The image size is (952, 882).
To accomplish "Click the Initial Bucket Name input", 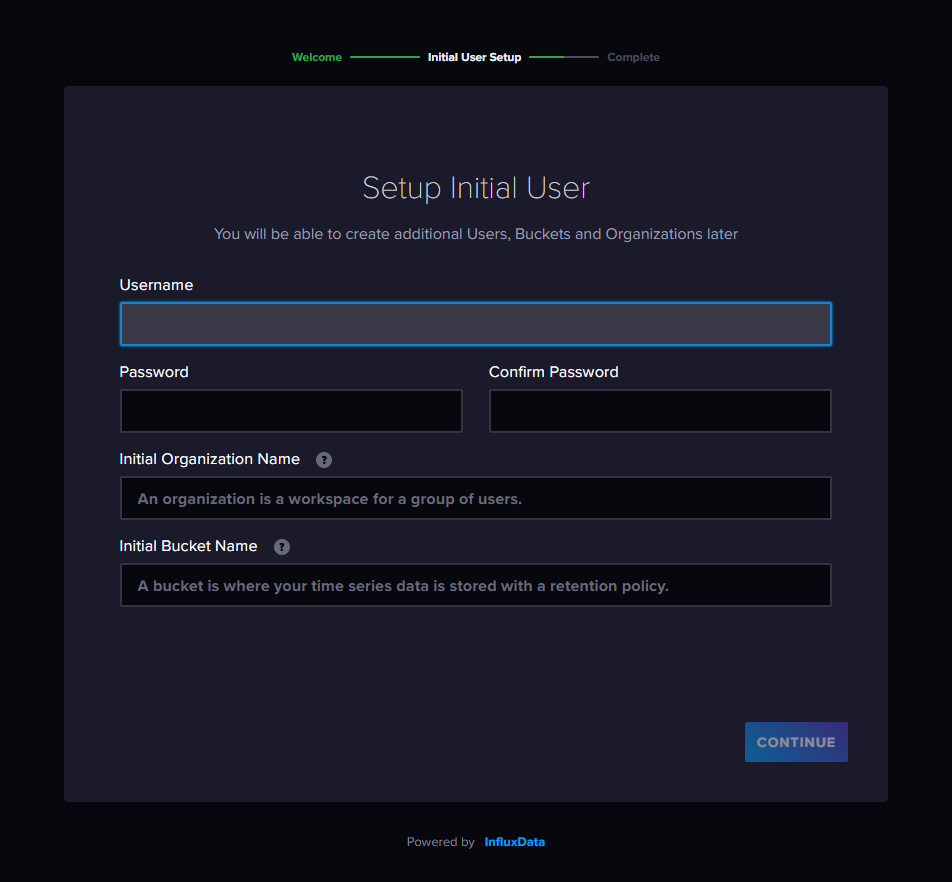I will point(475,585).
